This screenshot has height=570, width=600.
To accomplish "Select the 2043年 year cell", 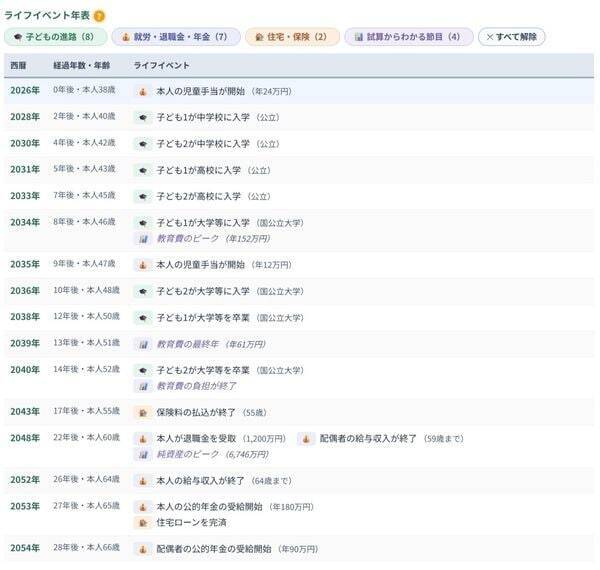I will click(25, 412).
